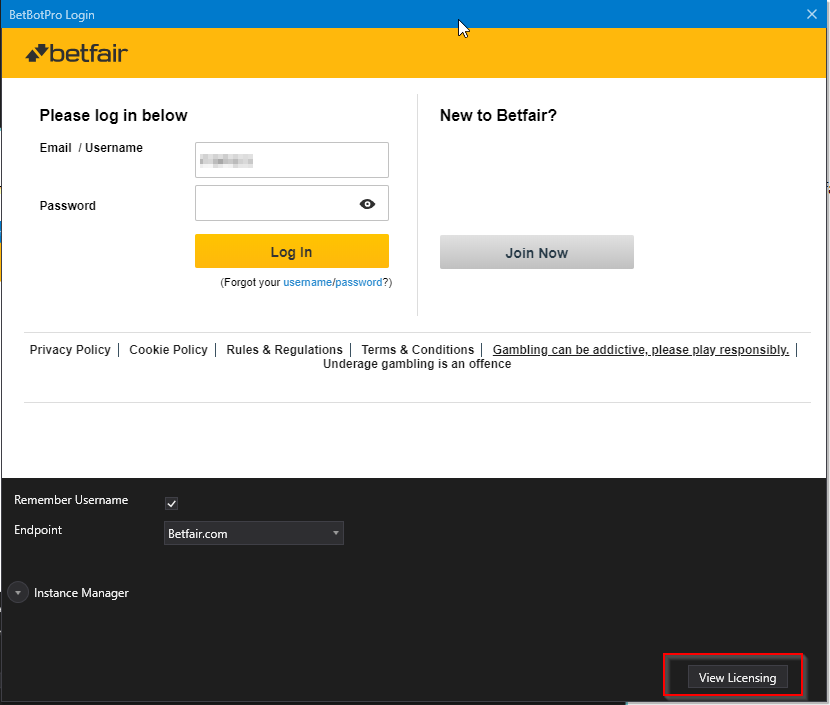The image size is (830, 705).
Task: Click the Join Now button
Action: coord(537,252)
